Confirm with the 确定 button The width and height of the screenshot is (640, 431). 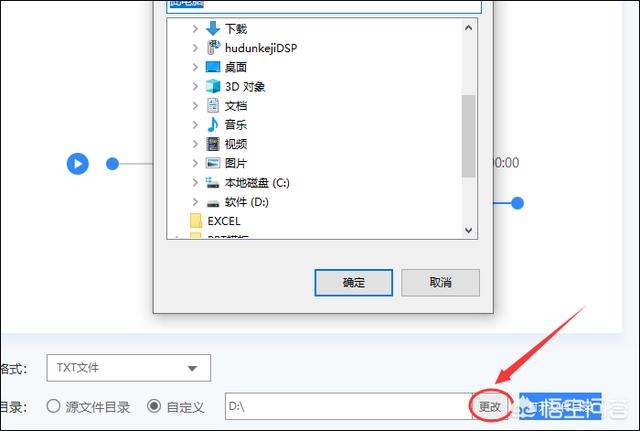click(x=353, y=282)
